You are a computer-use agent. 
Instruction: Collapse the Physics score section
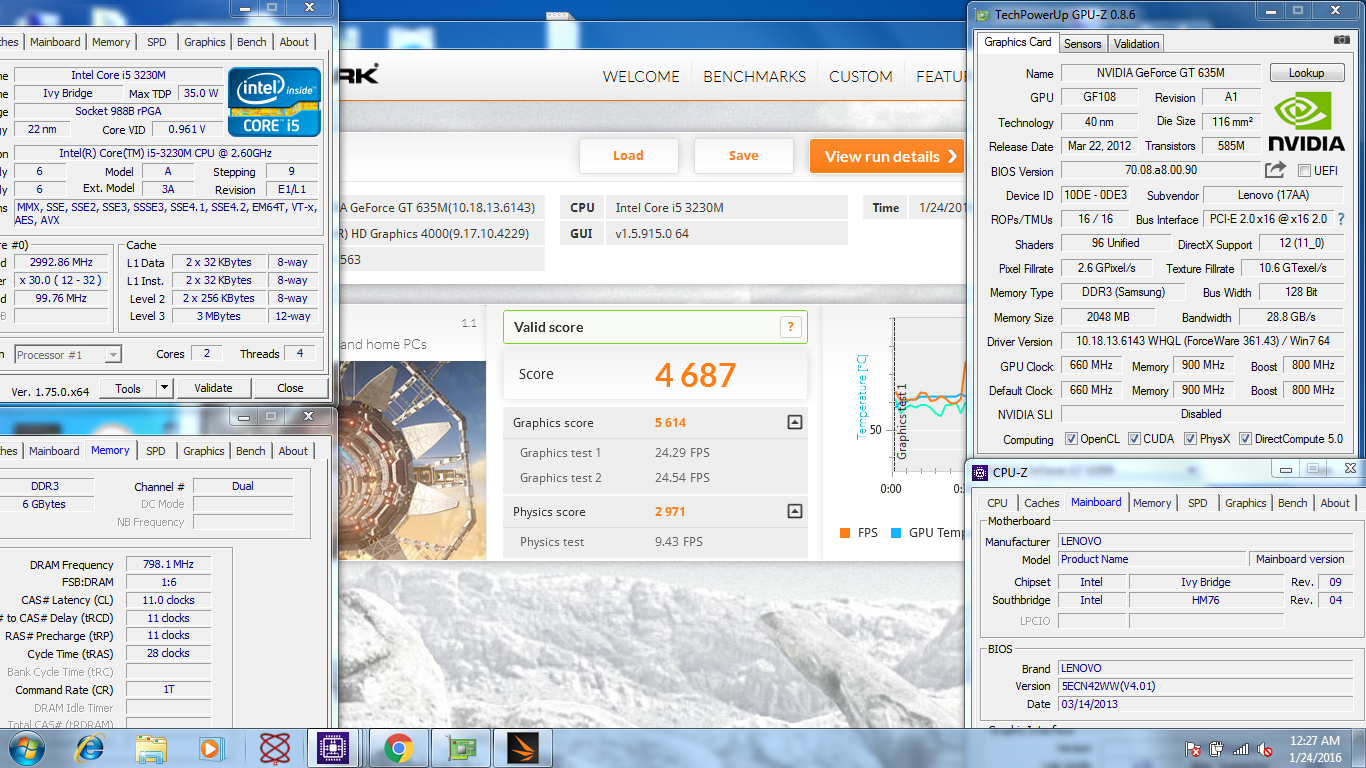pyautogui.click(x=795, y=511)
